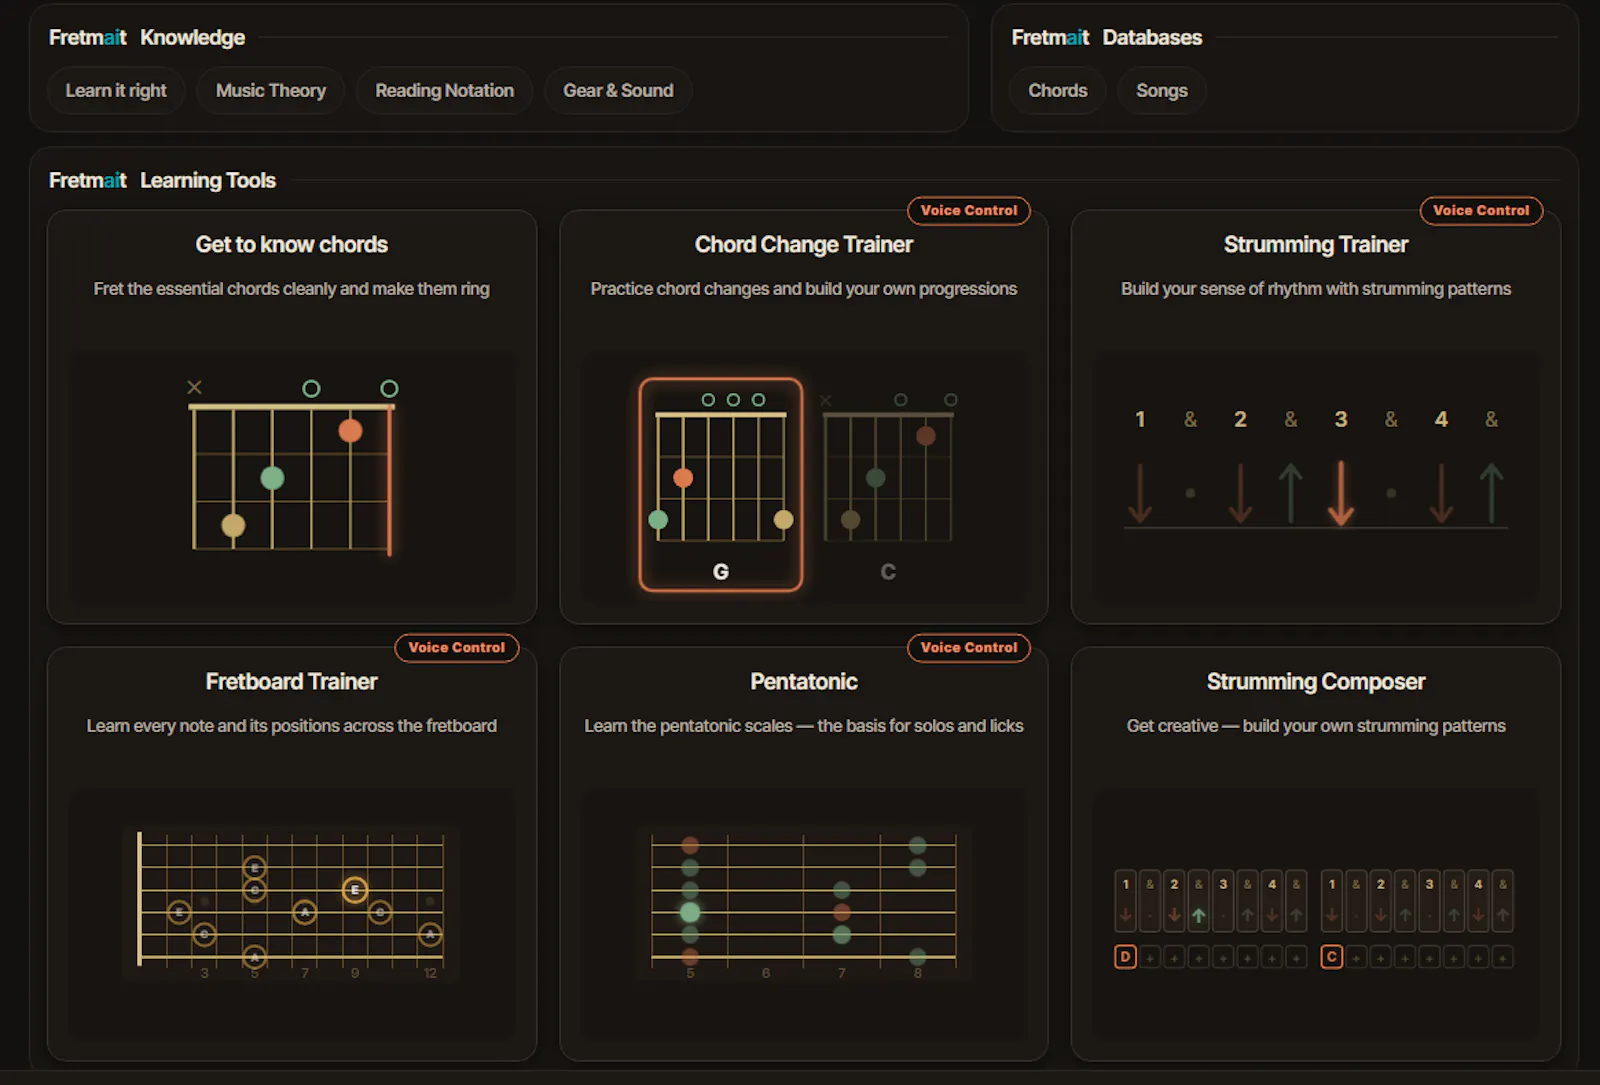Open the Songs database
Image resolution: width=1600 pixels, height=1085 pixels.
pos(1161,91)
